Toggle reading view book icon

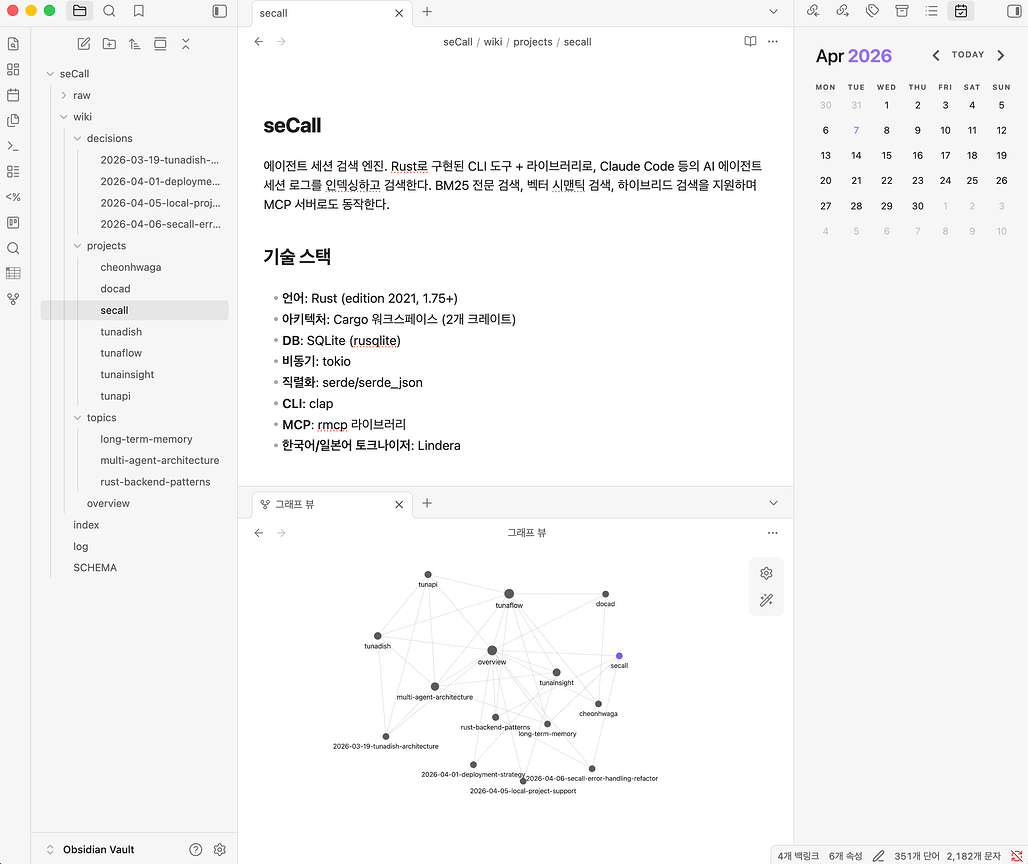[x=750, y=41]
